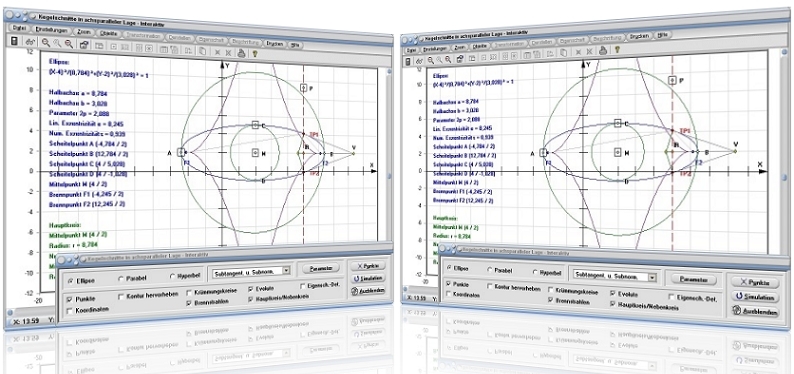Click the calculator icon in right window toolbar
The image size is (794, 374).
click(409, 61)
